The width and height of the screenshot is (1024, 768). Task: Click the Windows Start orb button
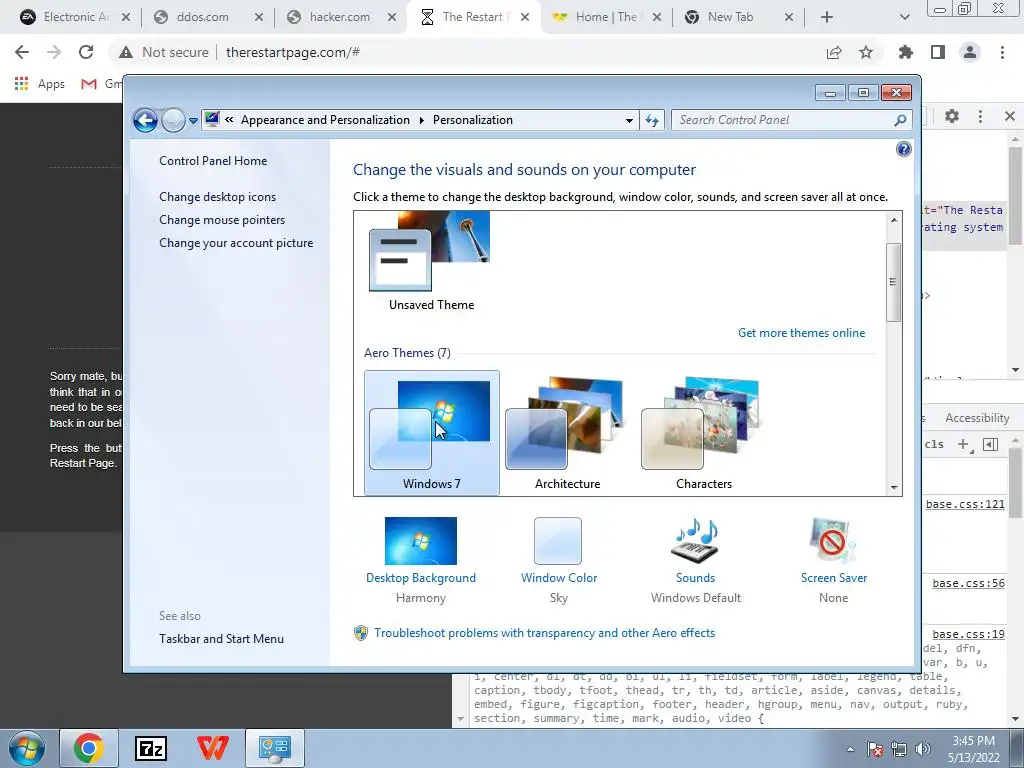pyautogui.click(x=26, y=748)
